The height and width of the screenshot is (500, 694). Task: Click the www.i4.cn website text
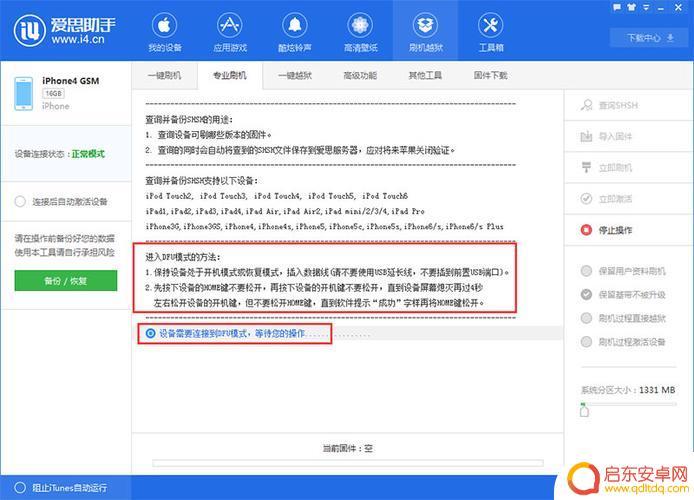coord(78,39)
